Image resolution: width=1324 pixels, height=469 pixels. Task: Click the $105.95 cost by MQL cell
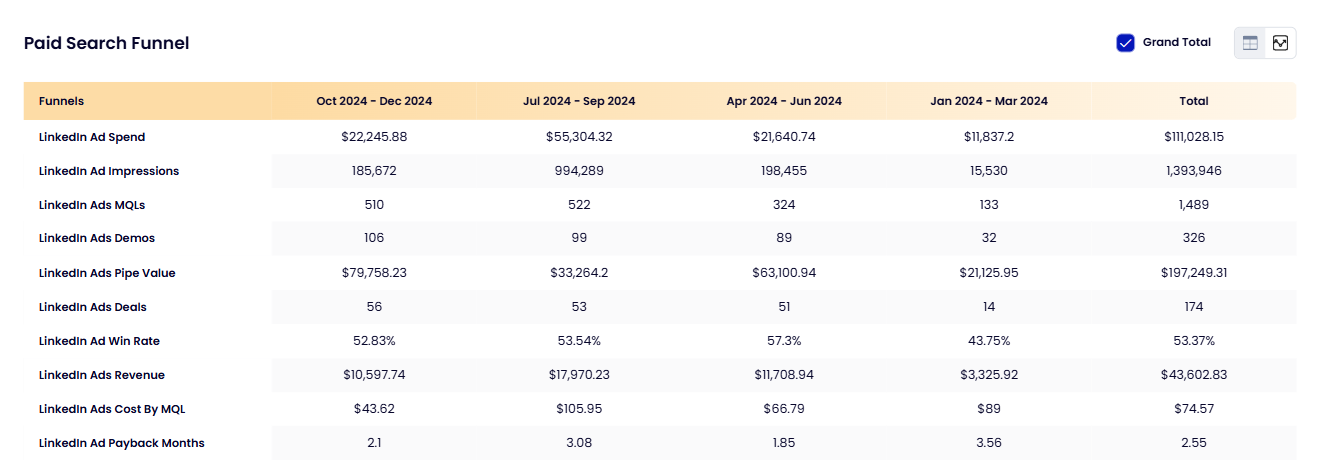pyautogui.click(x=579, y=409)
